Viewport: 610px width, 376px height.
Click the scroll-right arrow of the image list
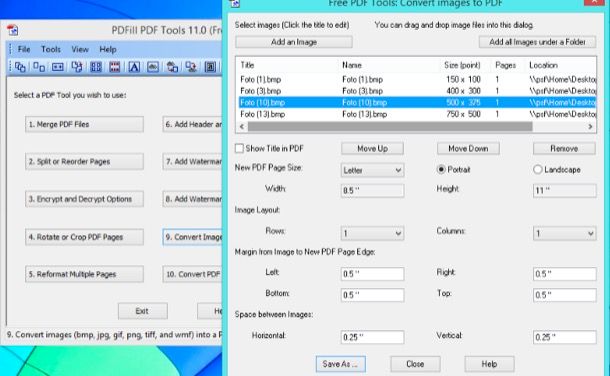590,126
